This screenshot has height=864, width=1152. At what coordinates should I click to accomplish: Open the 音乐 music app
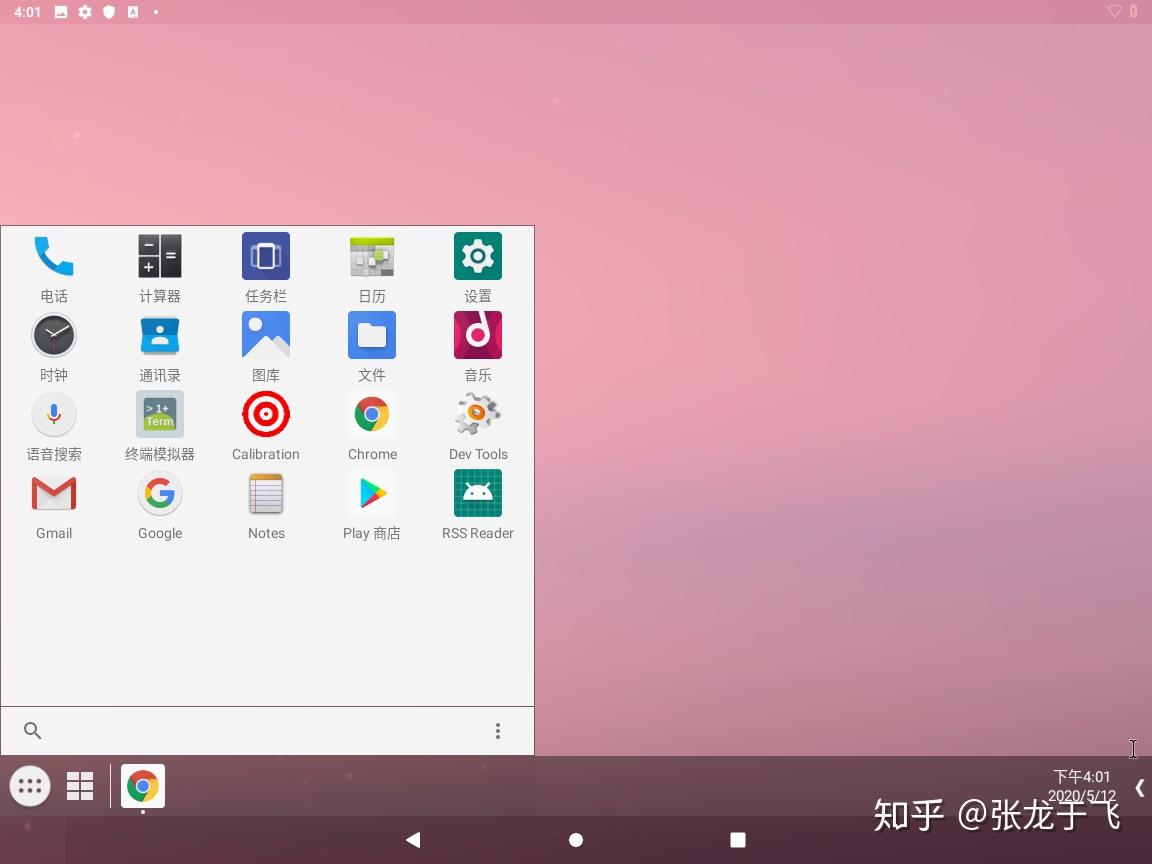click(477, 335)
